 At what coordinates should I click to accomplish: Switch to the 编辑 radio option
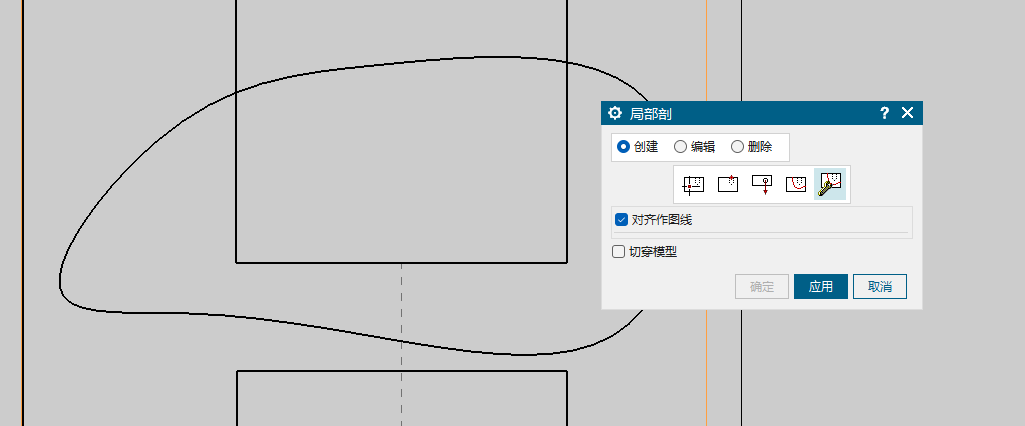pos(681,147)
